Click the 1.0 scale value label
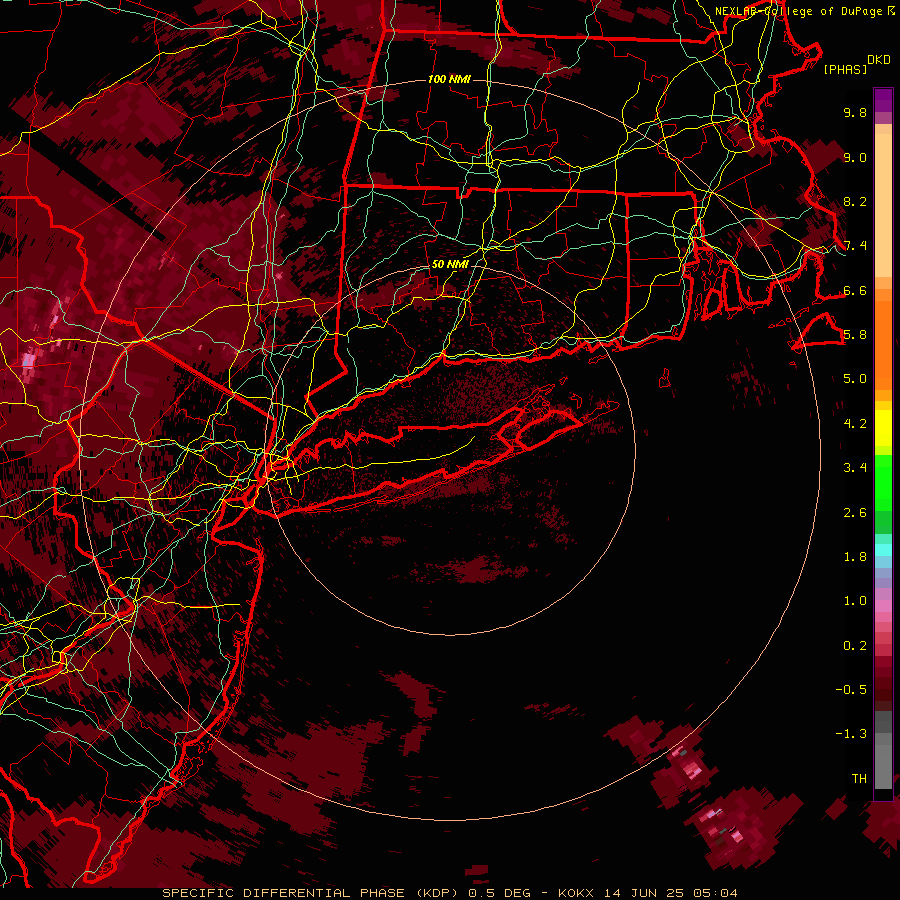The height and width of the screenshot is (900, 900). tap(855, 601)
